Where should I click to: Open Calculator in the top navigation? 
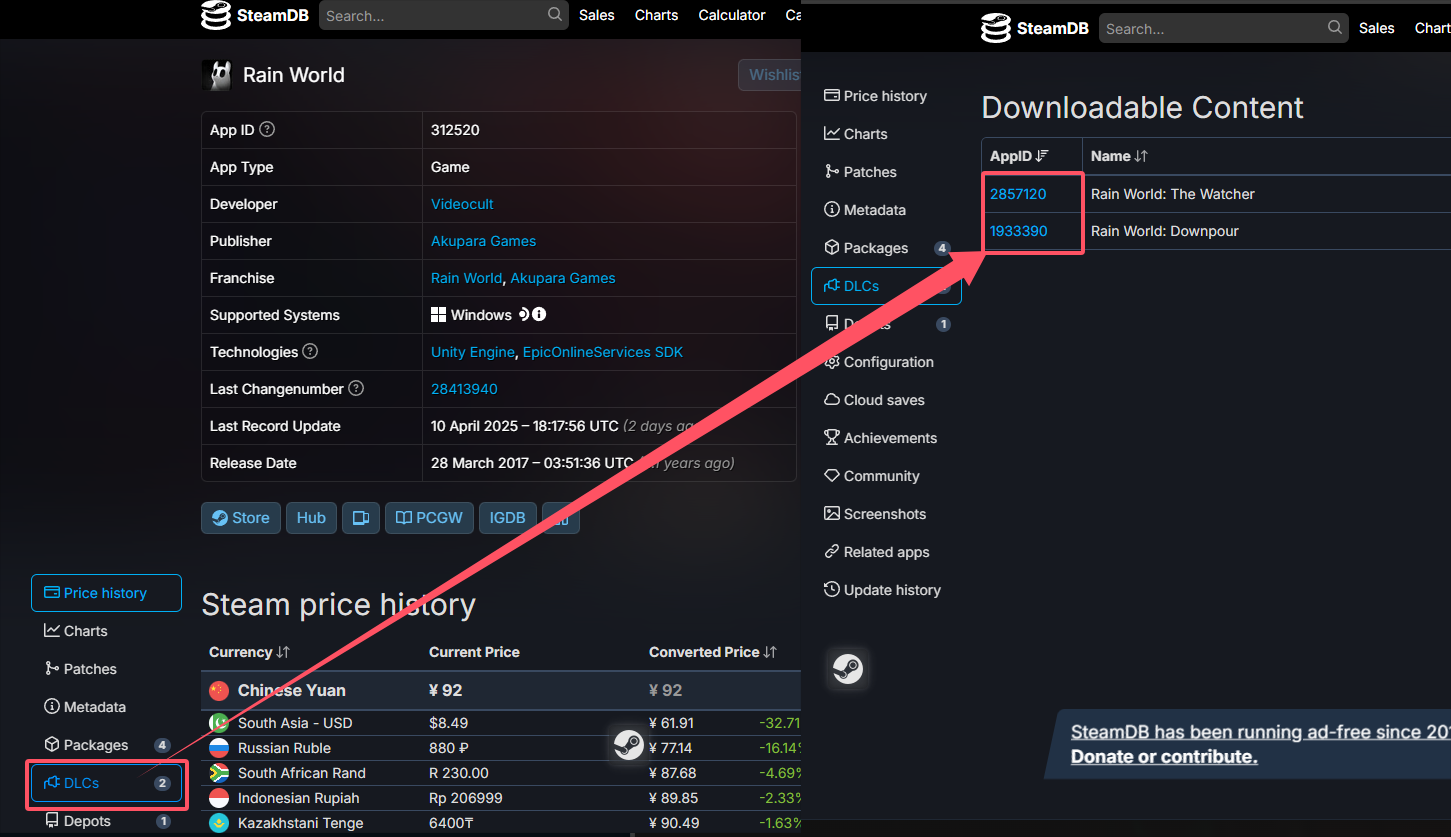[x=732, y=15]
